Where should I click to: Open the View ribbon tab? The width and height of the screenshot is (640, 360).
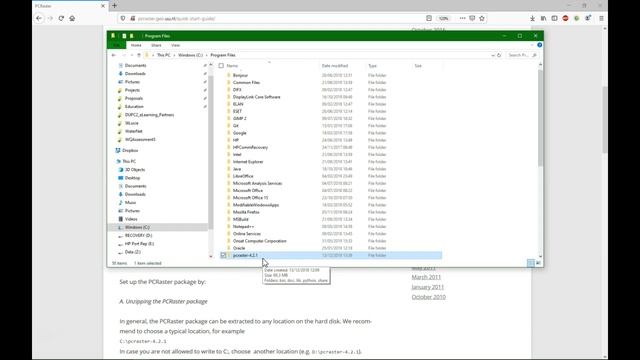175,45
